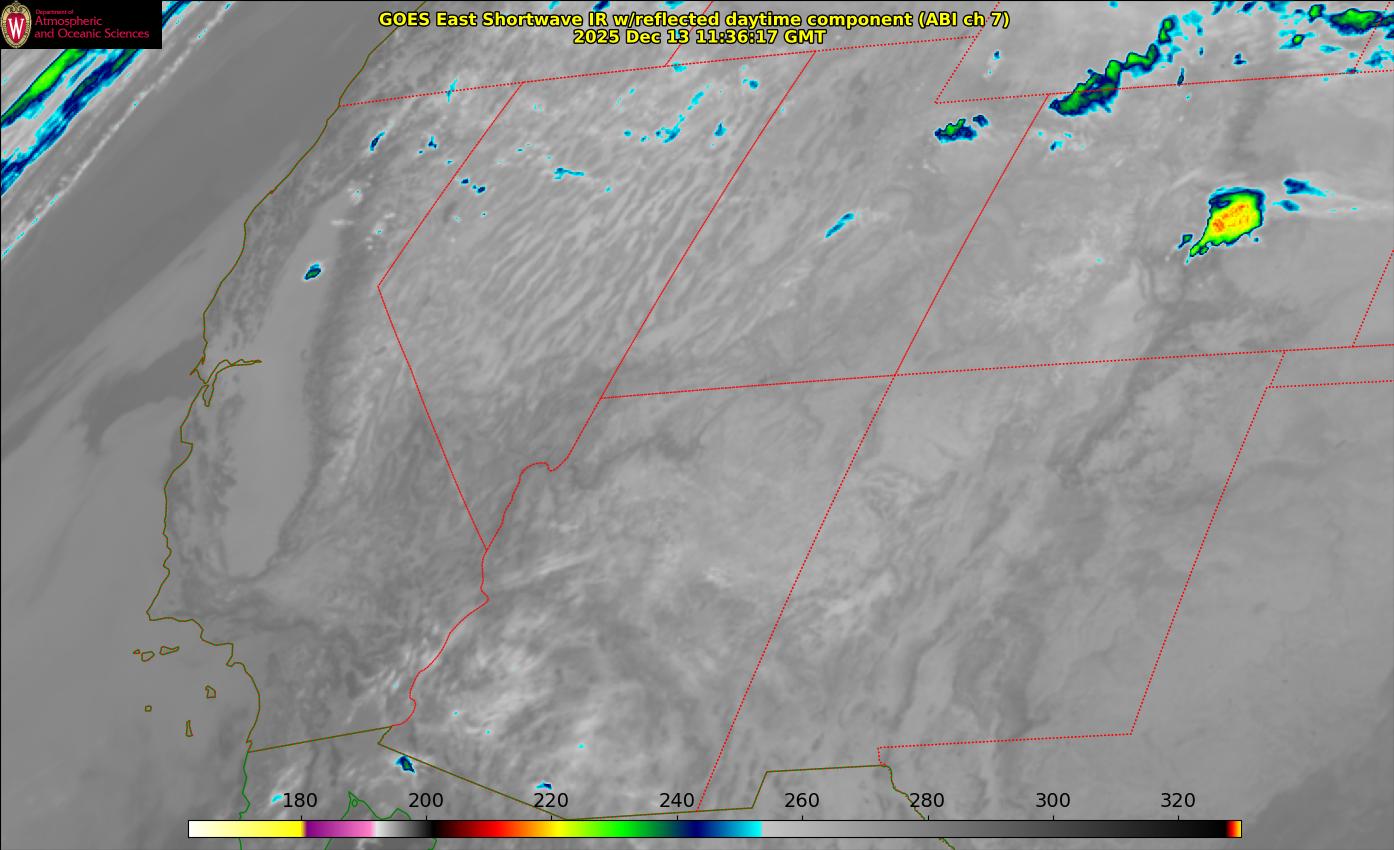The image size is (1394, 850).
Task: Click the small blue cloud above the bottom border line
Action: pyautogui.click(x=405, y=764)
